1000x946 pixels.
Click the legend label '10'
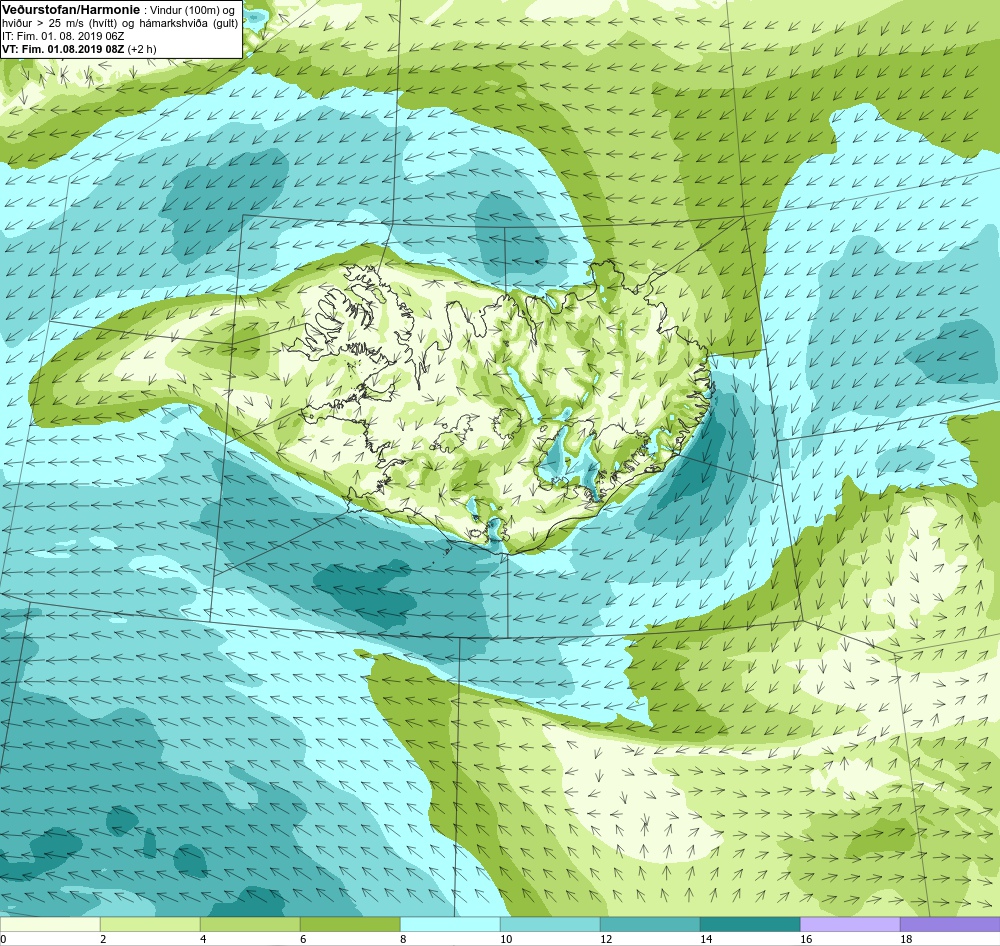click(506, 939)
